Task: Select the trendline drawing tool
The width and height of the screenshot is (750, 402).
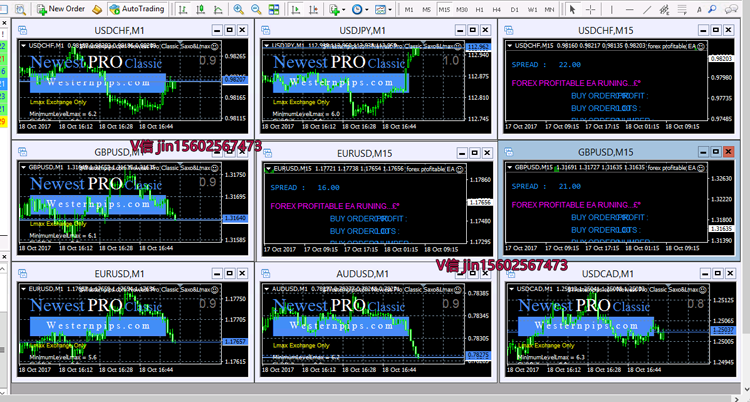Action: (x=647, y=9)
